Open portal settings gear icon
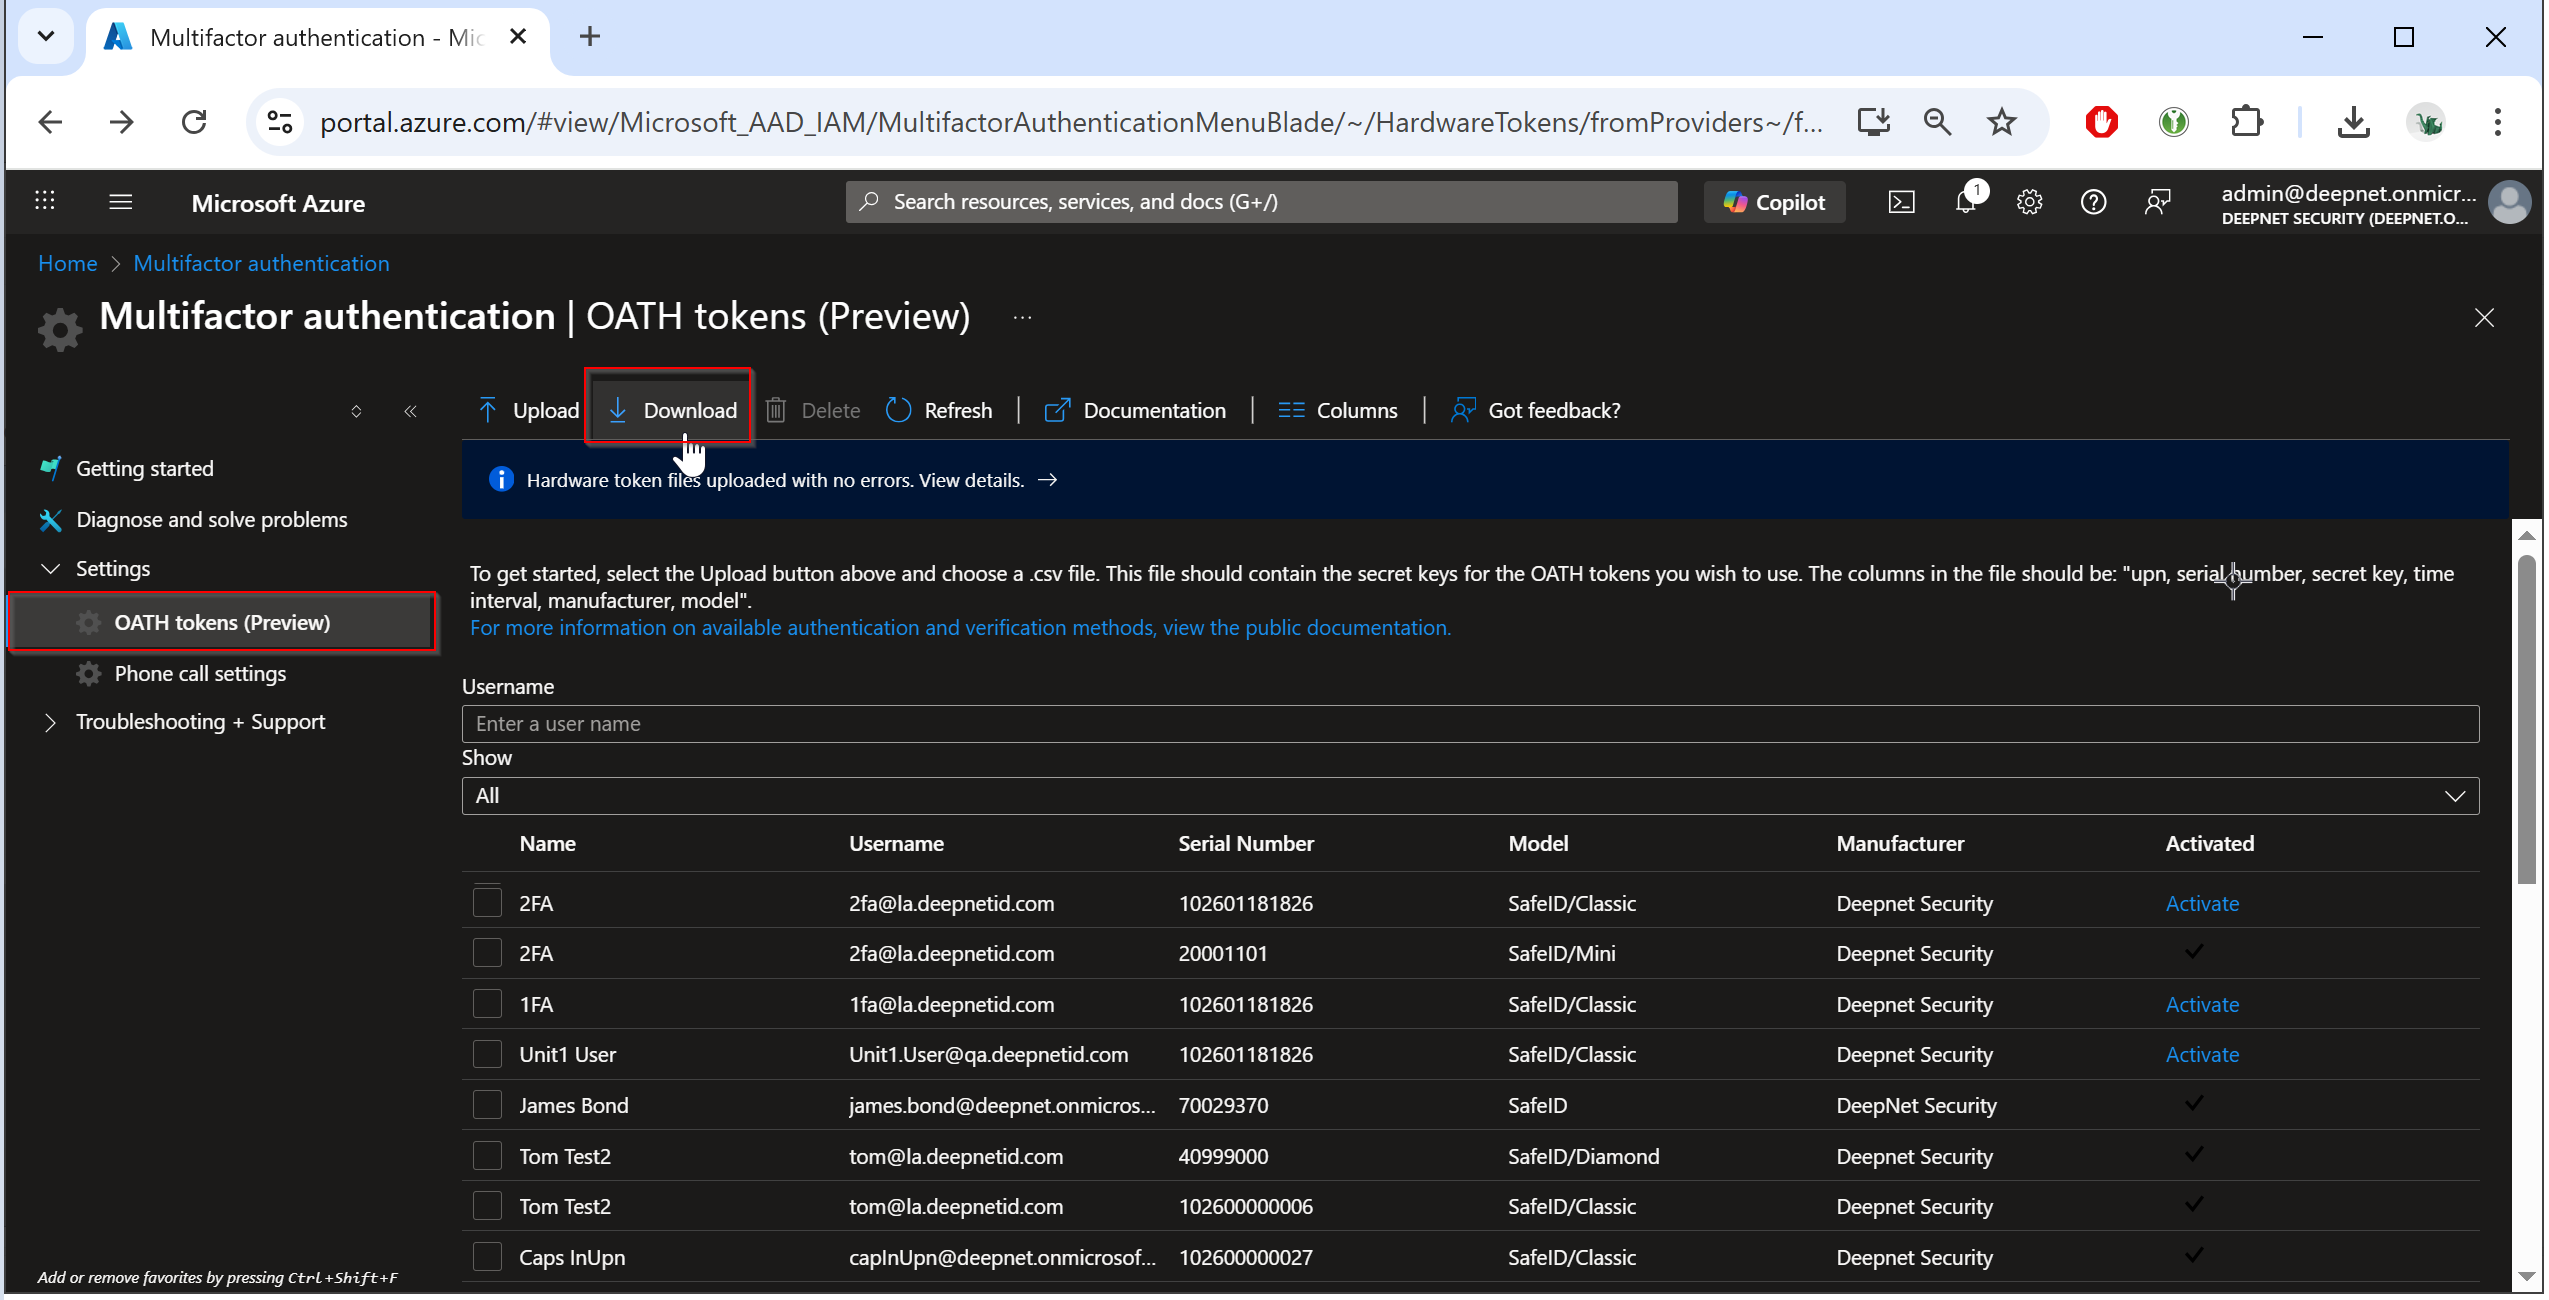The image size is (2549, 1300). pos(2029,202)
